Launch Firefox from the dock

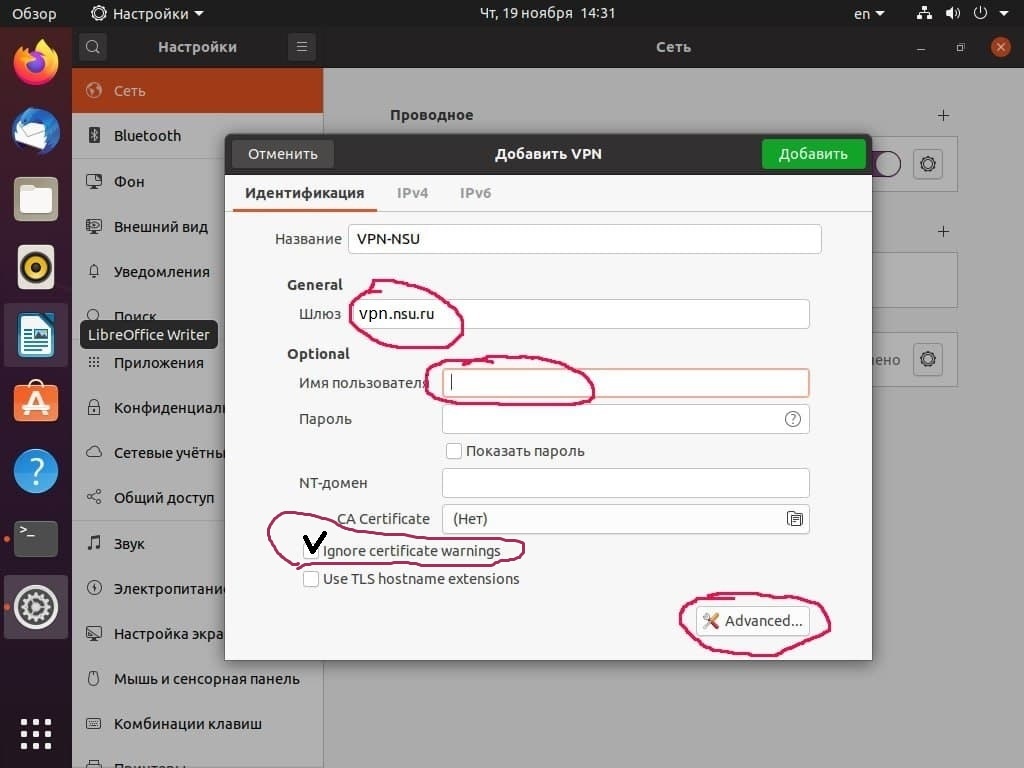pyautogui.click(x=36, y=64)
